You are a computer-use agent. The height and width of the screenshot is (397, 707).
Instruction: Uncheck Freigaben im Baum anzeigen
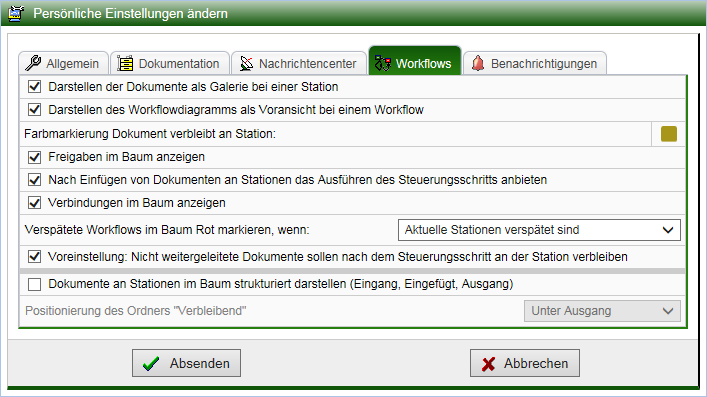click(x=34, y=157)
